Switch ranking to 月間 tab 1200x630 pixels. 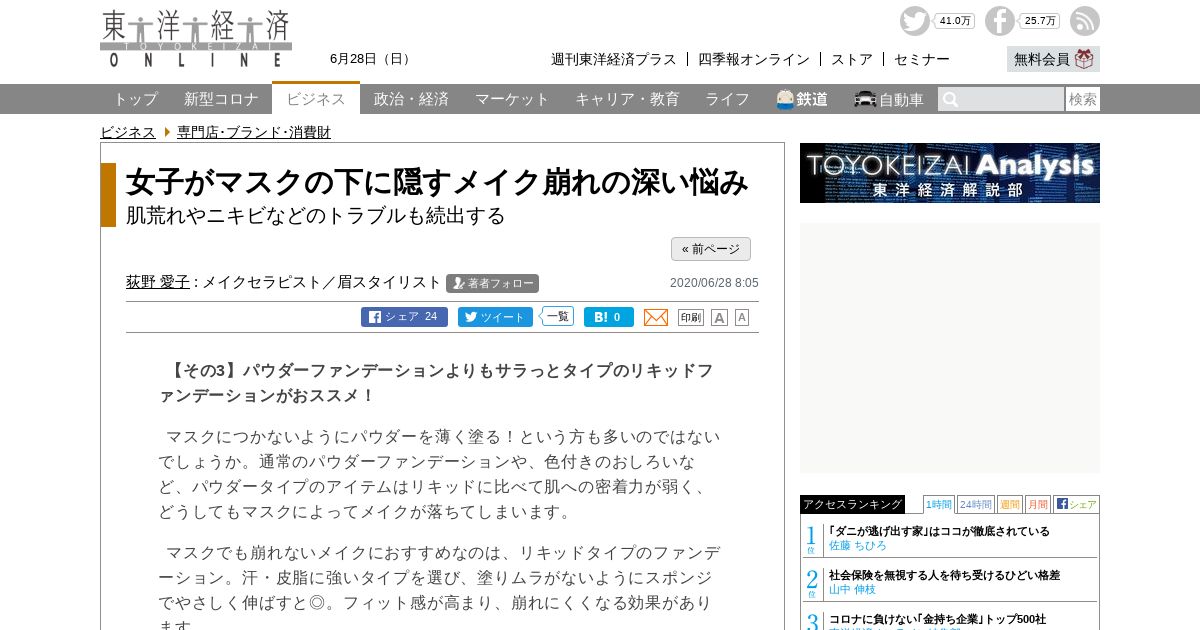pos(1038,504)
